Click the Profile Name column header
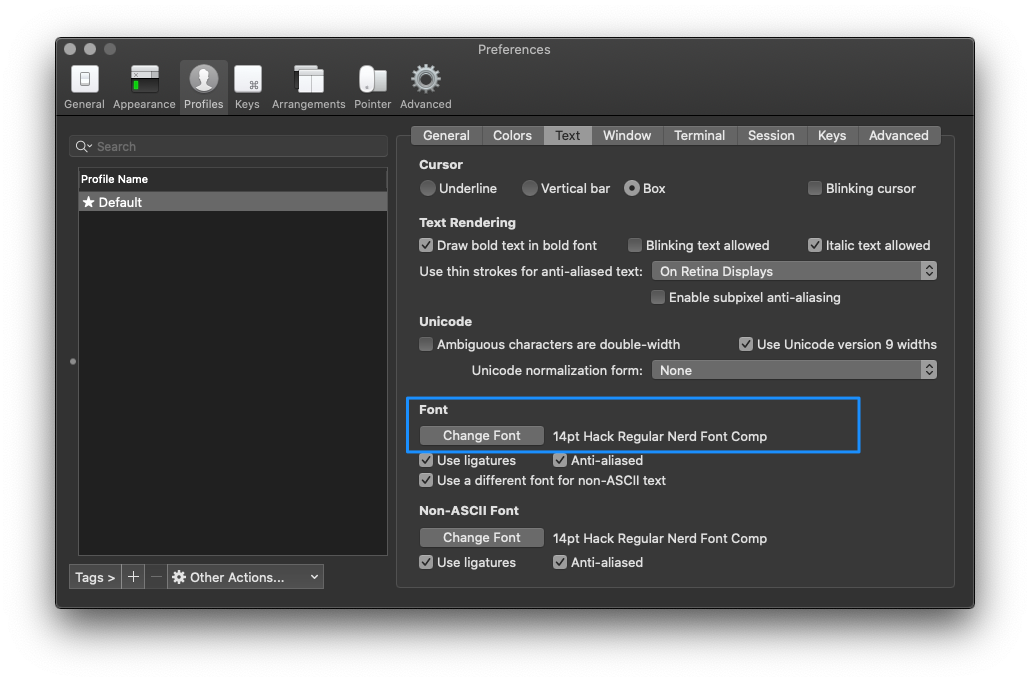The image size is (1030, 682). (x=233, y=179)
